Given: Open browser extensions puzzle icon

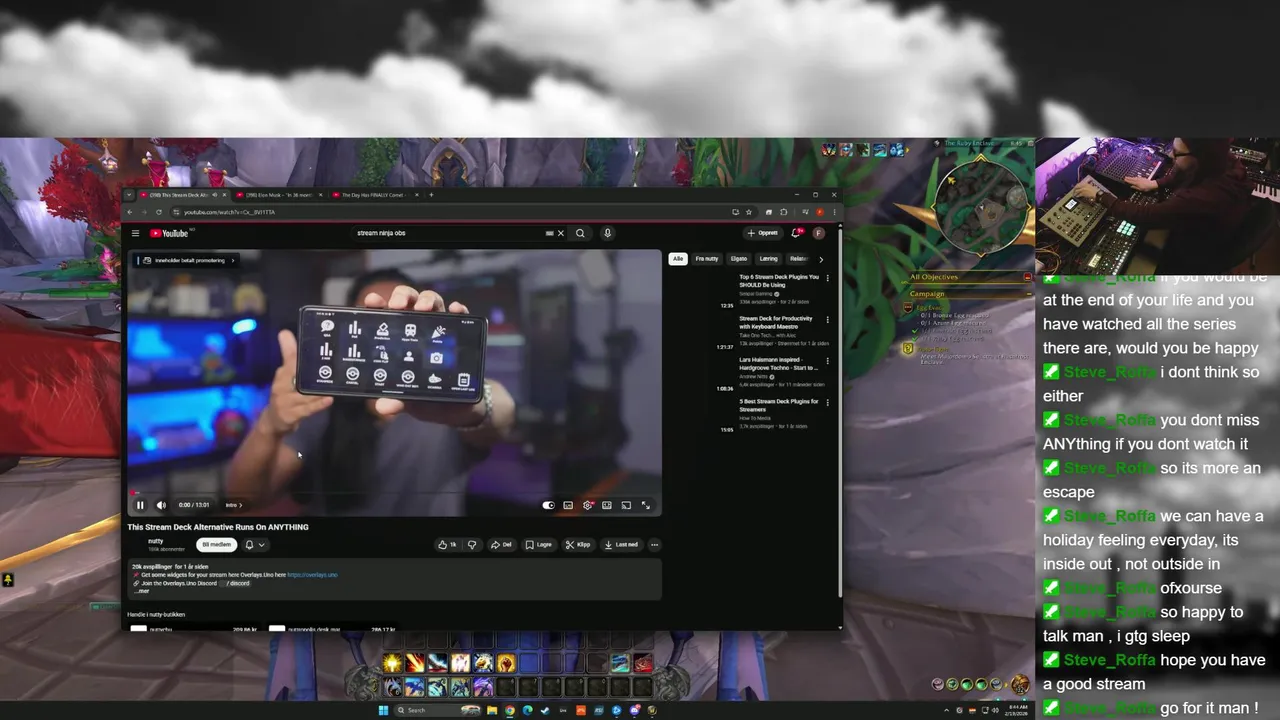Looking at the screenshot, I should 783,212.
